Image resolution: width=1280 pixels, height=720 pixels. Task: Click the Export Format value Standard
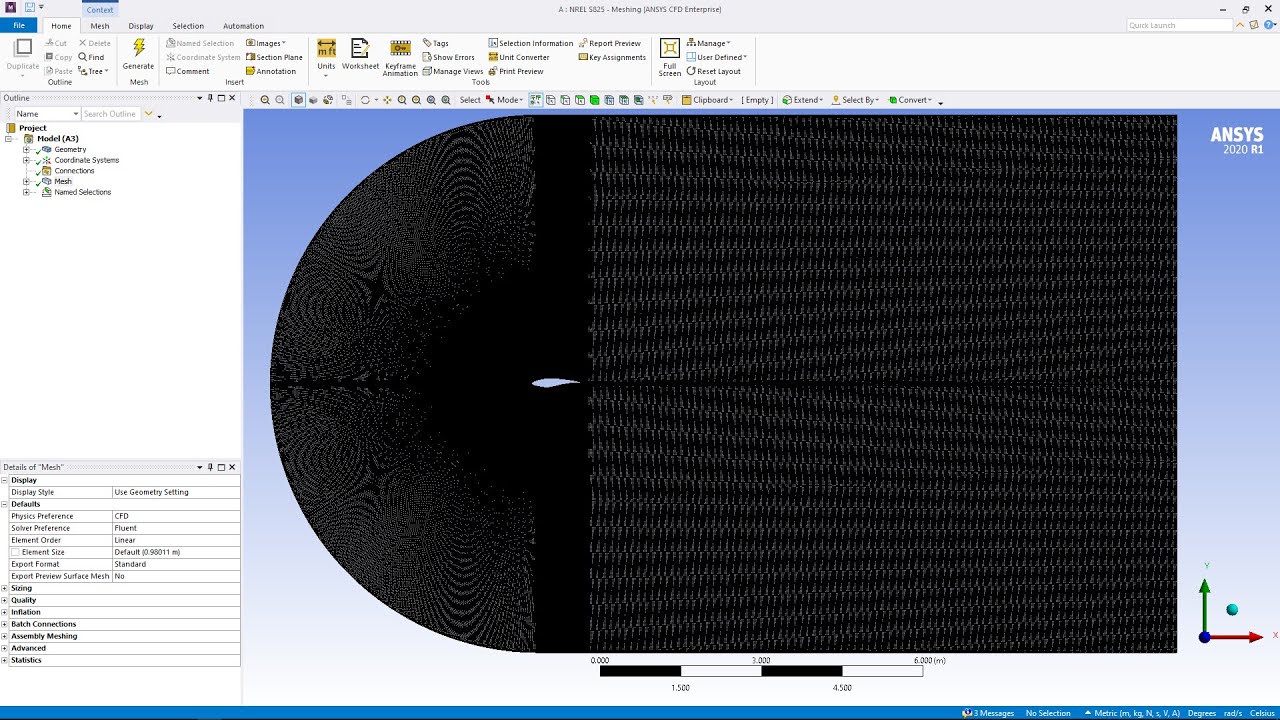coord(176,564)
